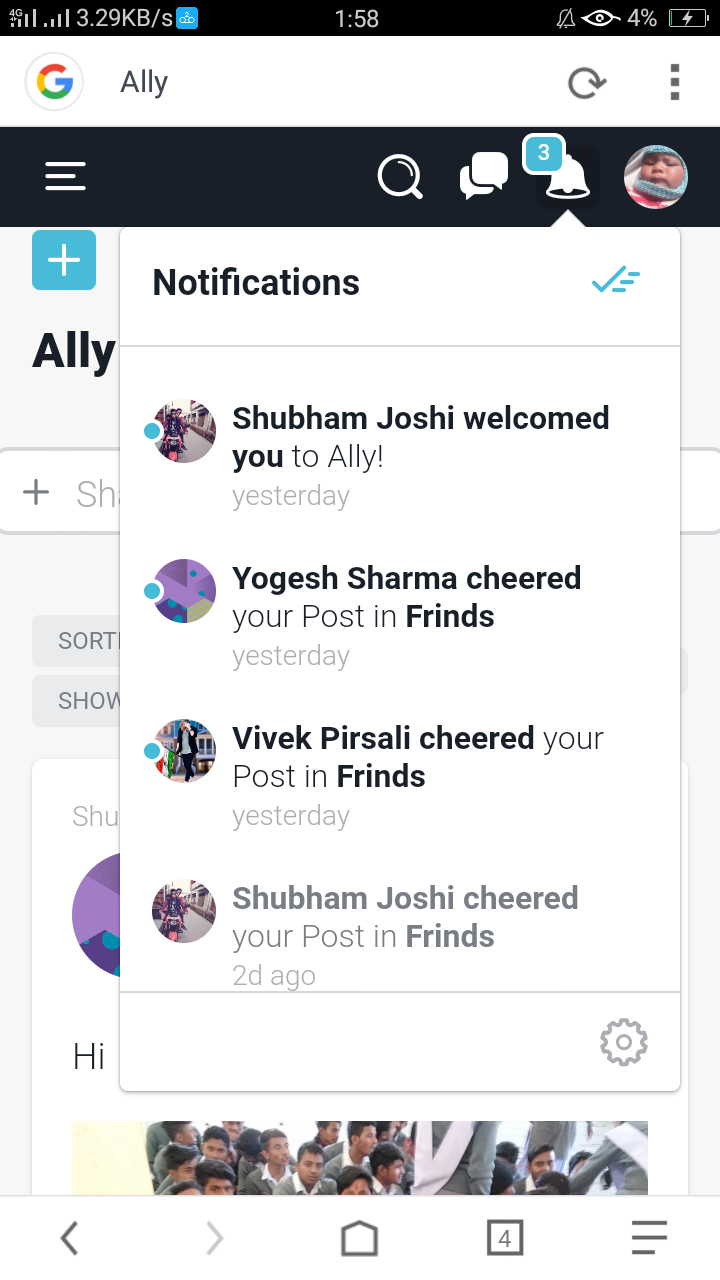This screenshot has height=1280, width=720.
Task: Open the profile avatar in the header
Action: point(655,177)
